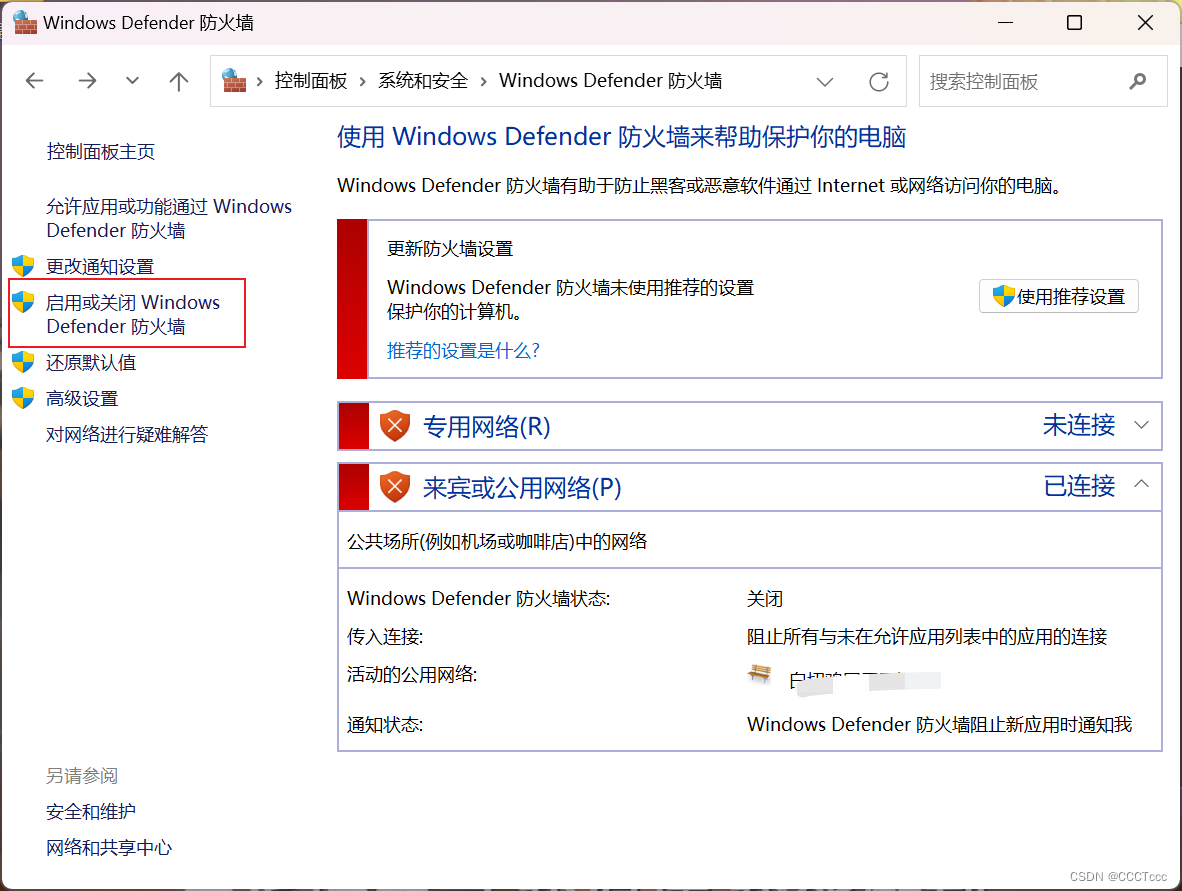This screenshot has width=1182, height=891.
Task: Go up one level with up arrow
Action: pyautogui.click(x=179, y=81)
